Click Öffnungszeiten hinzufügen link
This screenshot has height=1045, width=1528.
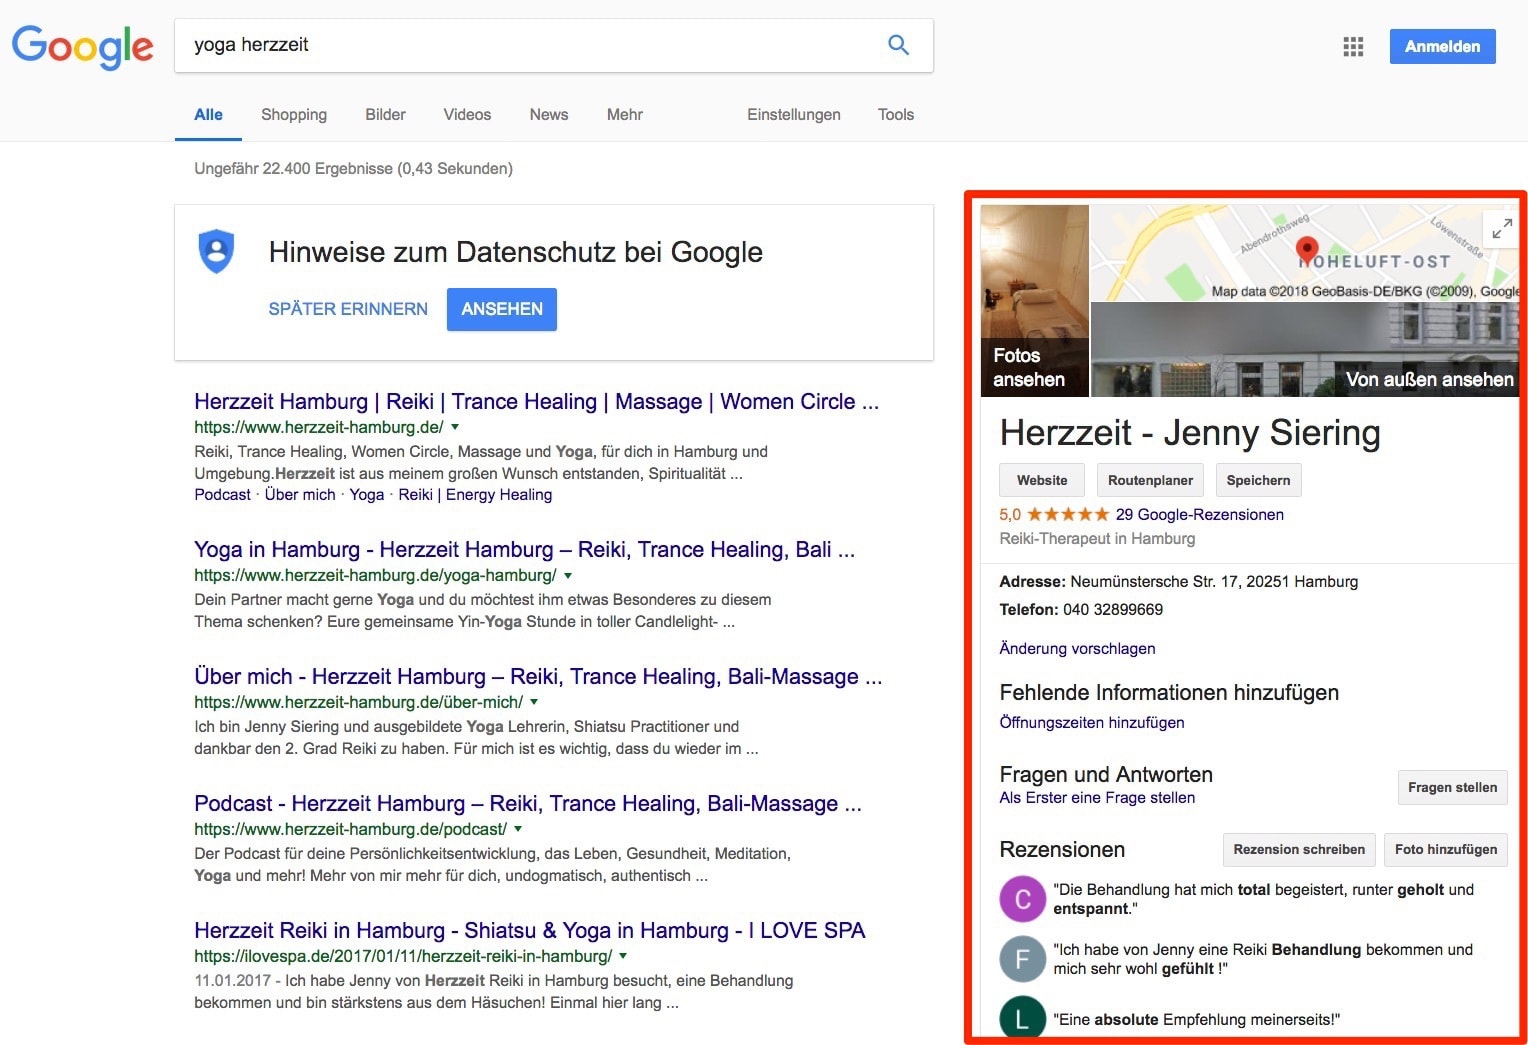coord(1091,722)
